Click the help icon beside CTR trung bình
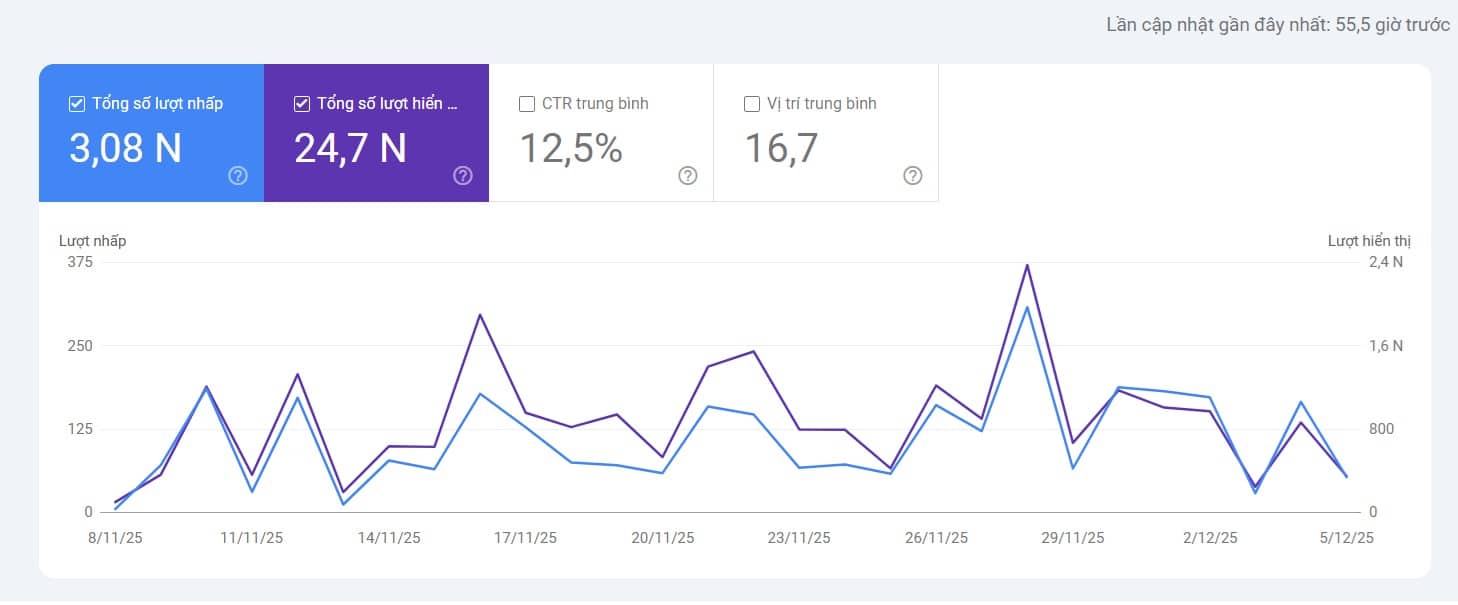The height and width of the screenshot is (605, 1458). [x=687, y=176]
